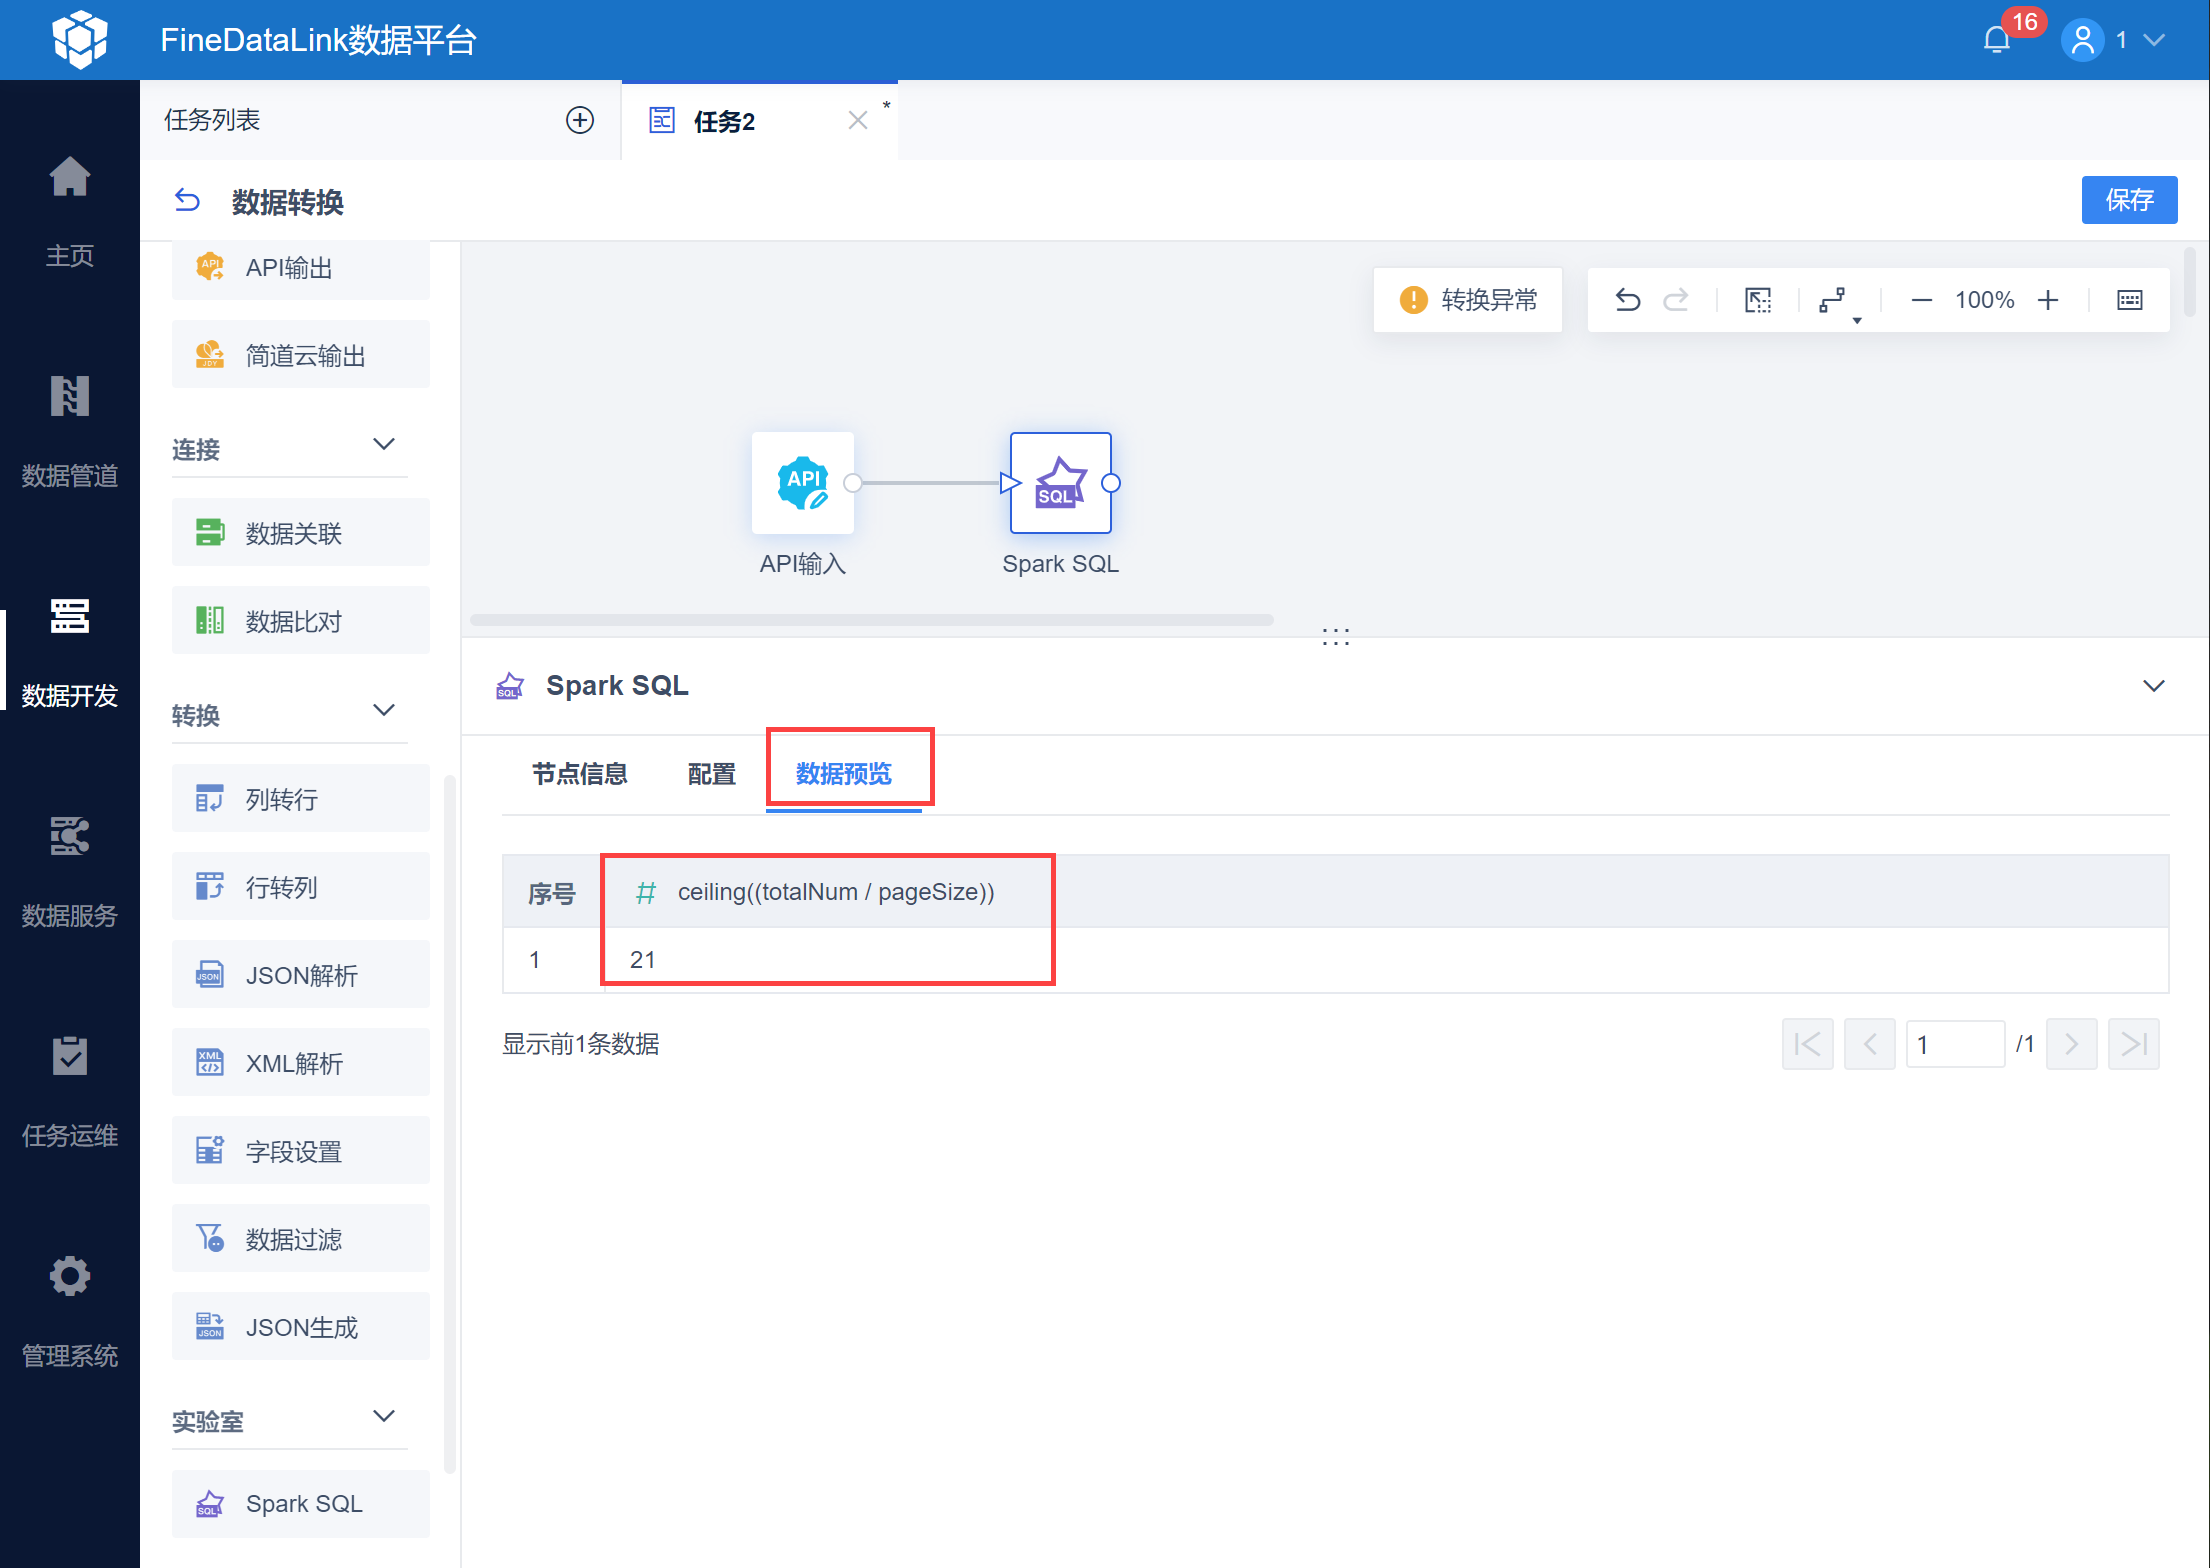Click the 保存 button
The height and width of the screenshot is (1568, 2210).
pyautogui.click(x=2128, y=200)
